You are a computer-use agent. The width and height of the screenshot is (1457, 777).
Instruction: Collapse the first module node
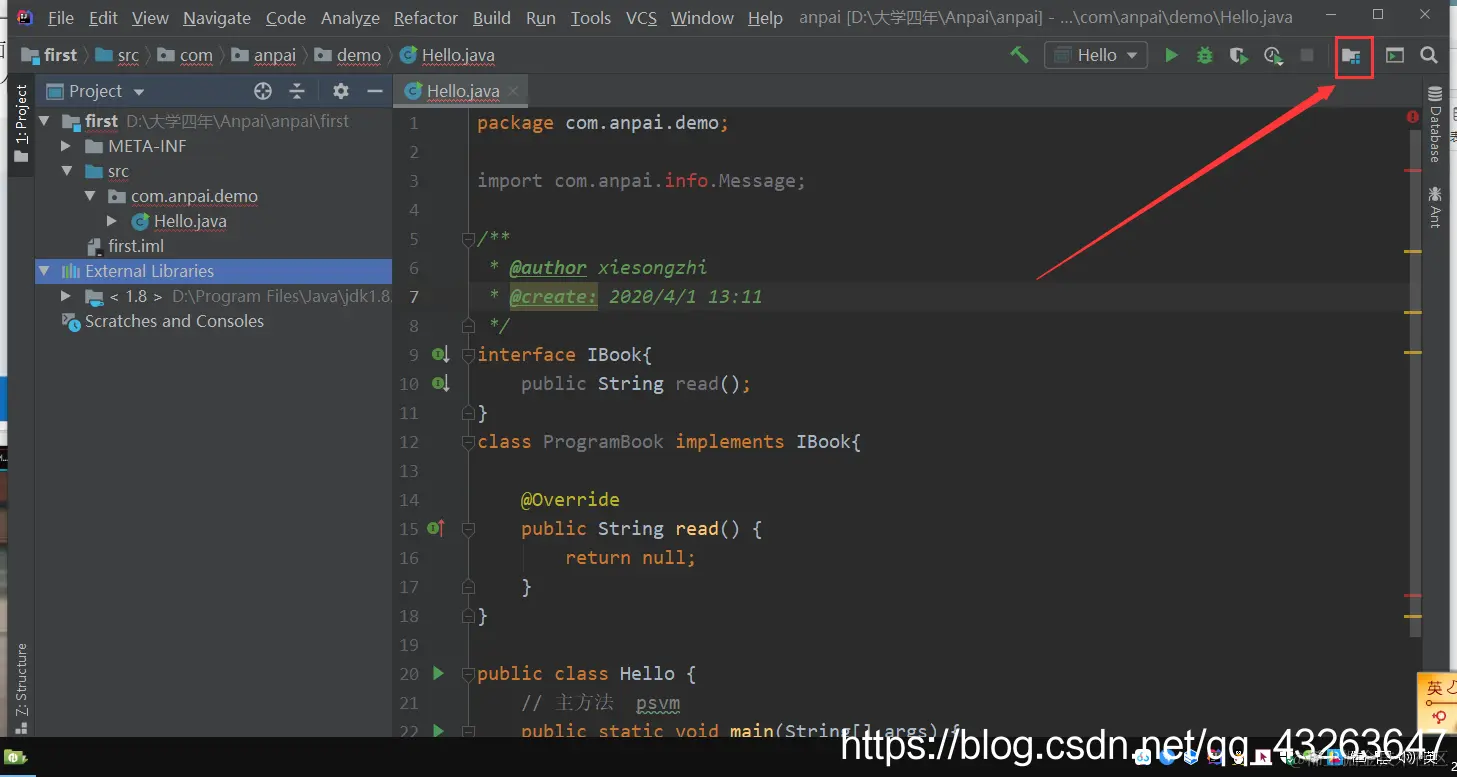43,121
